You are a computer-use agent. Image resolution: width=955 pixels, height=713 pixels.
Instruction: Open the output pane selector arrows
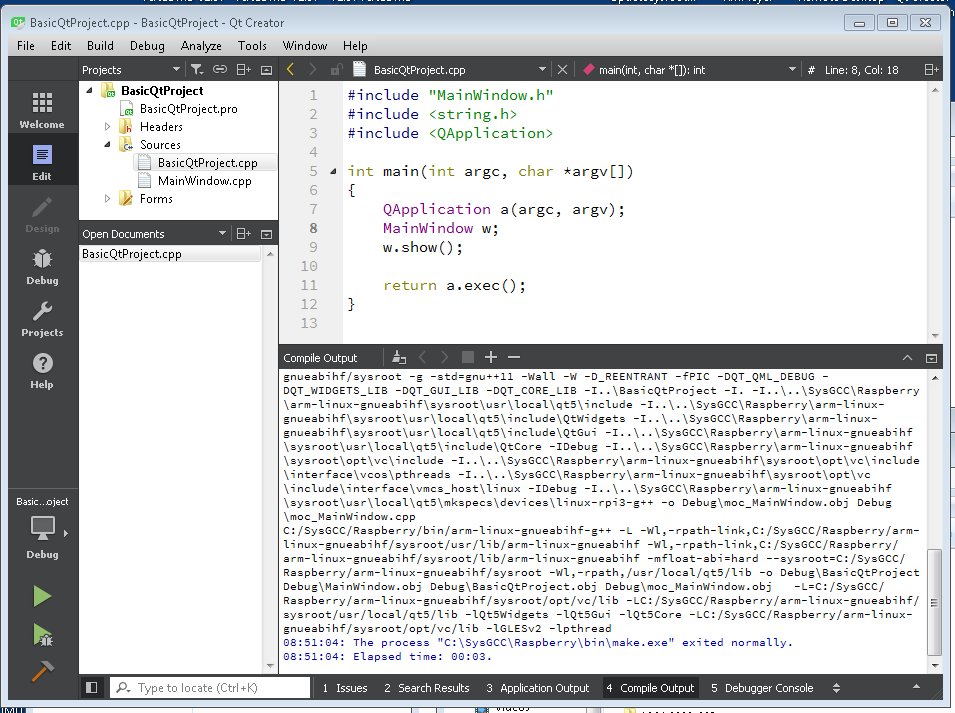tap(836, 687)
